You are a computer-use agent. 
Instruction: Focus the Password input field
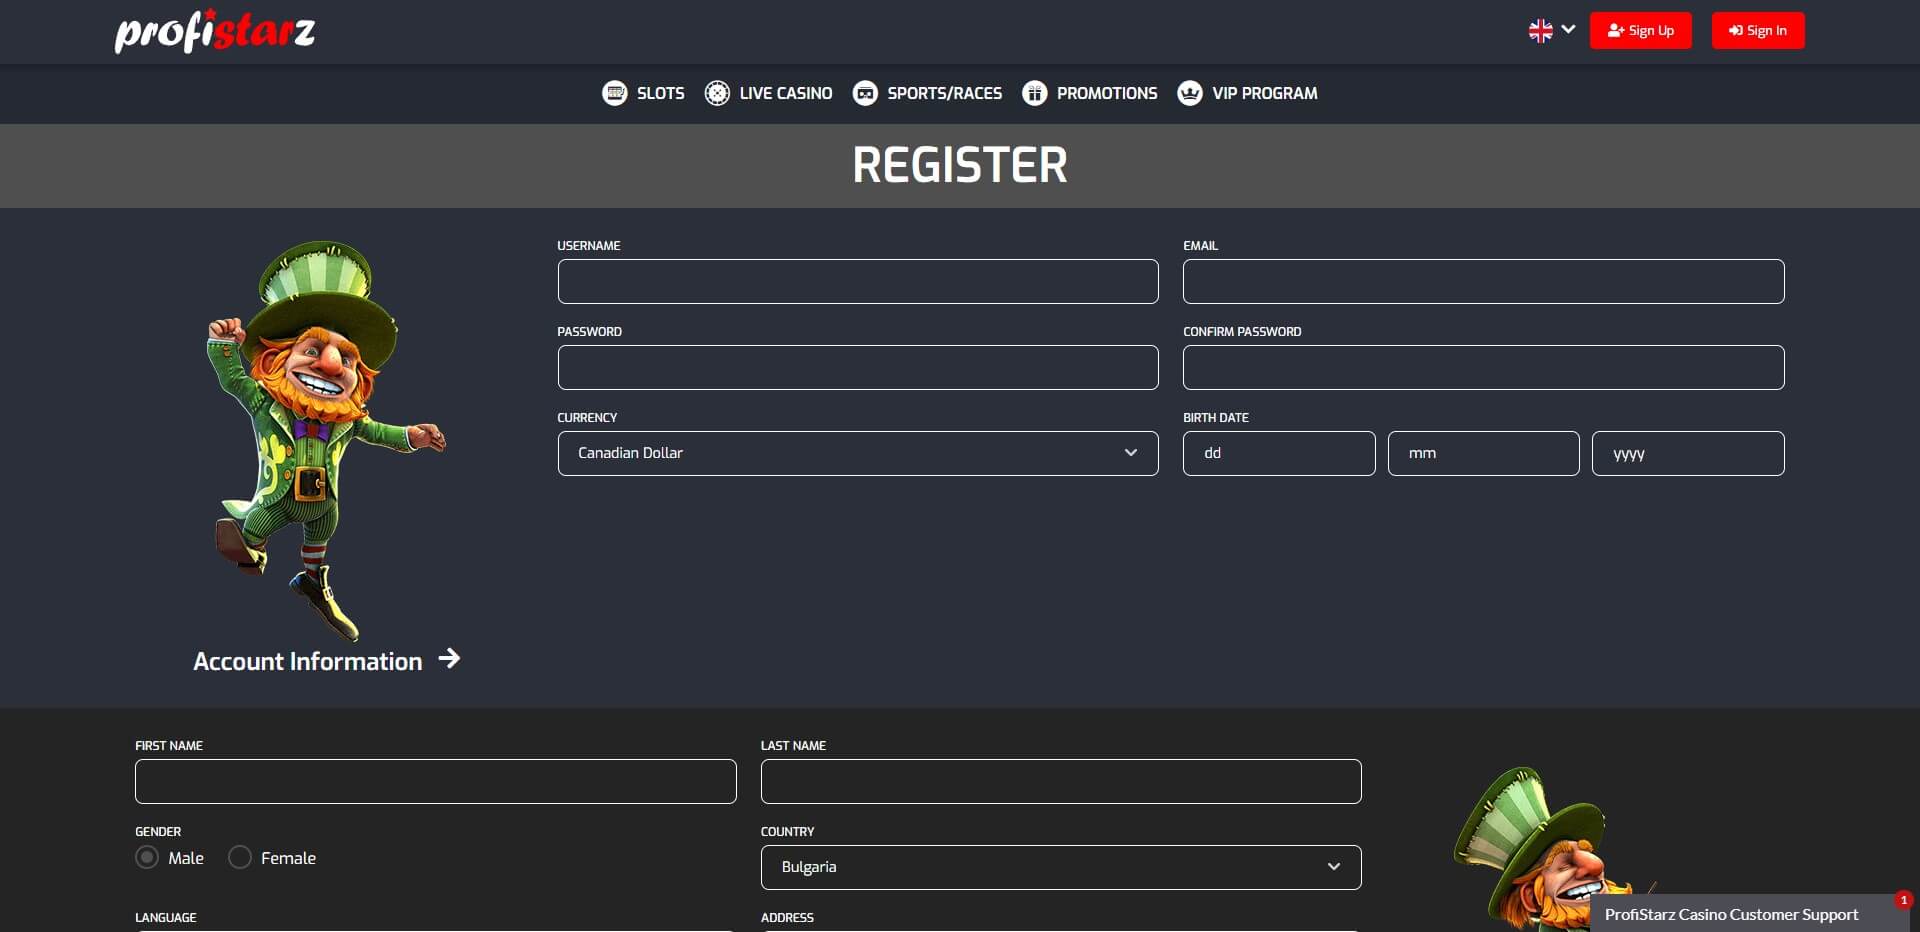pos(858,368)
